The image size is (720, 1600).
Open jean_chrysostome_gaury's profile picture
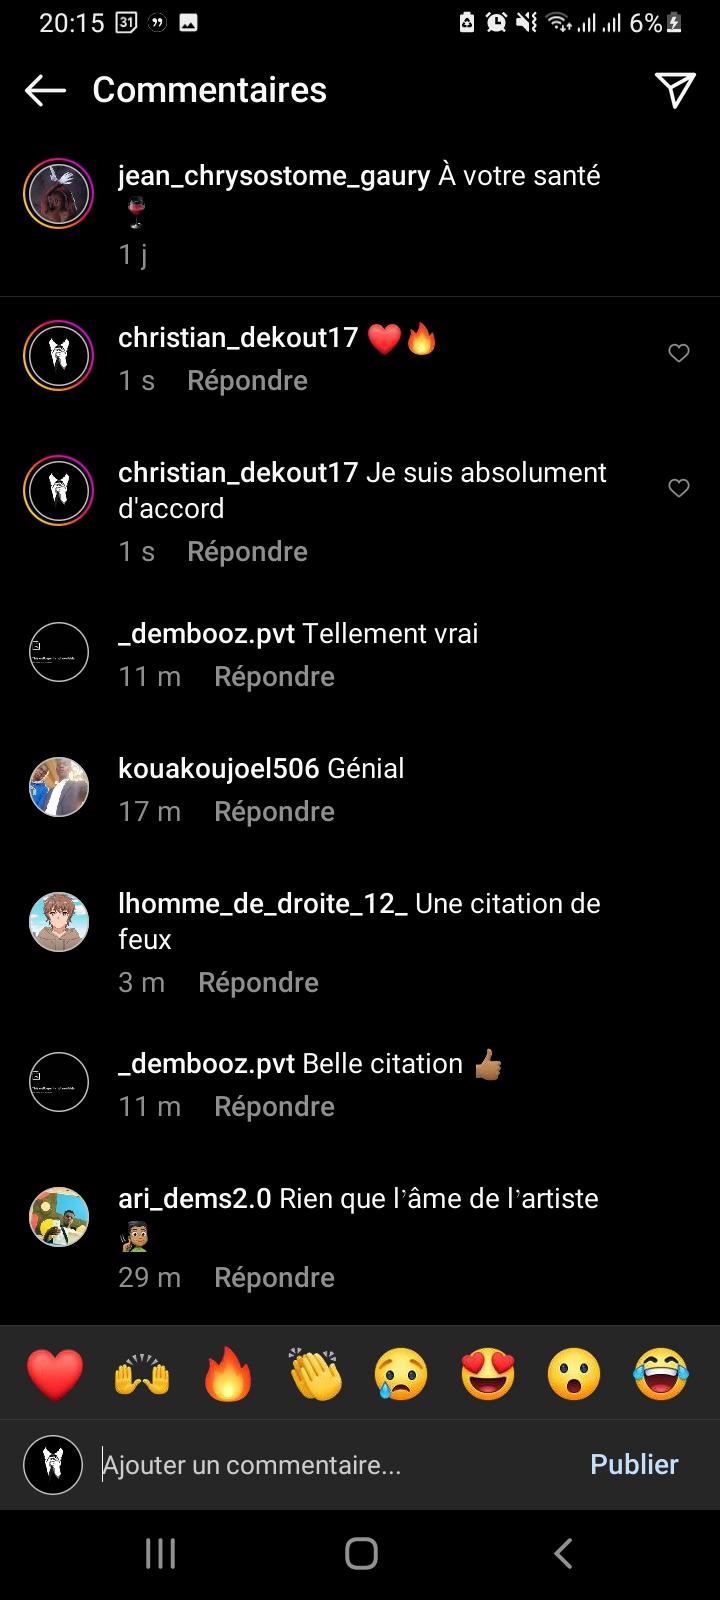tap(59, 194)
